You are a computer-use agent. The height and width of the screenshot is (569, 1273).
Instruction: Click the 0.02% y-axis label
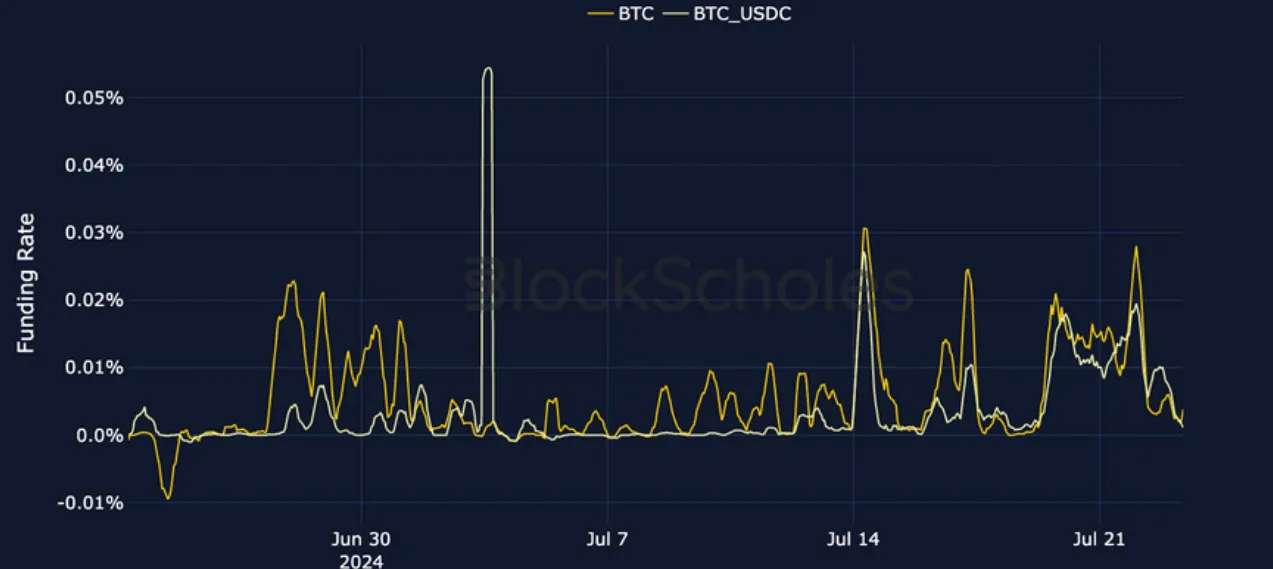pos(94,300)
